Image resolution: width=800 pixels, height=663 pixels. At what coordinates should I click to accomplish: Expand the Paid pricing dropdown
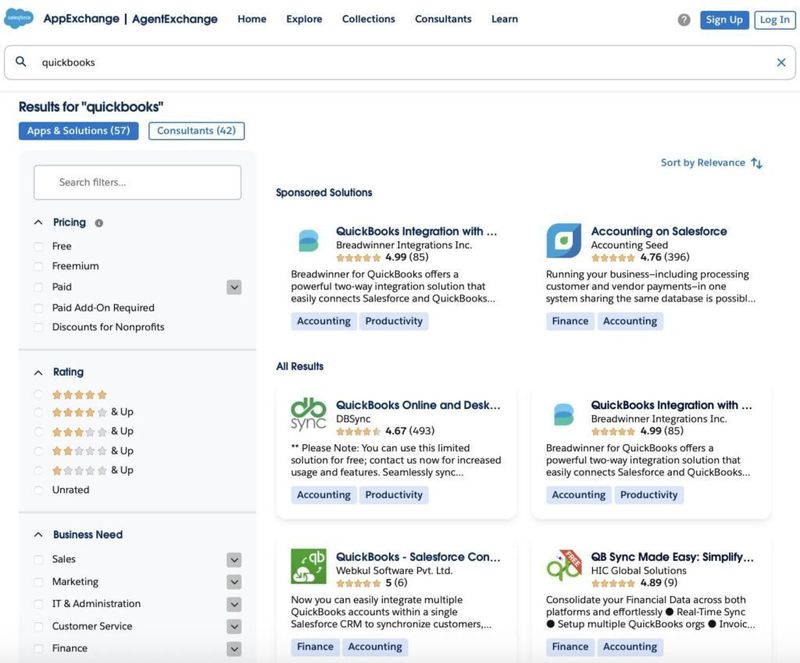click(234, 287)
